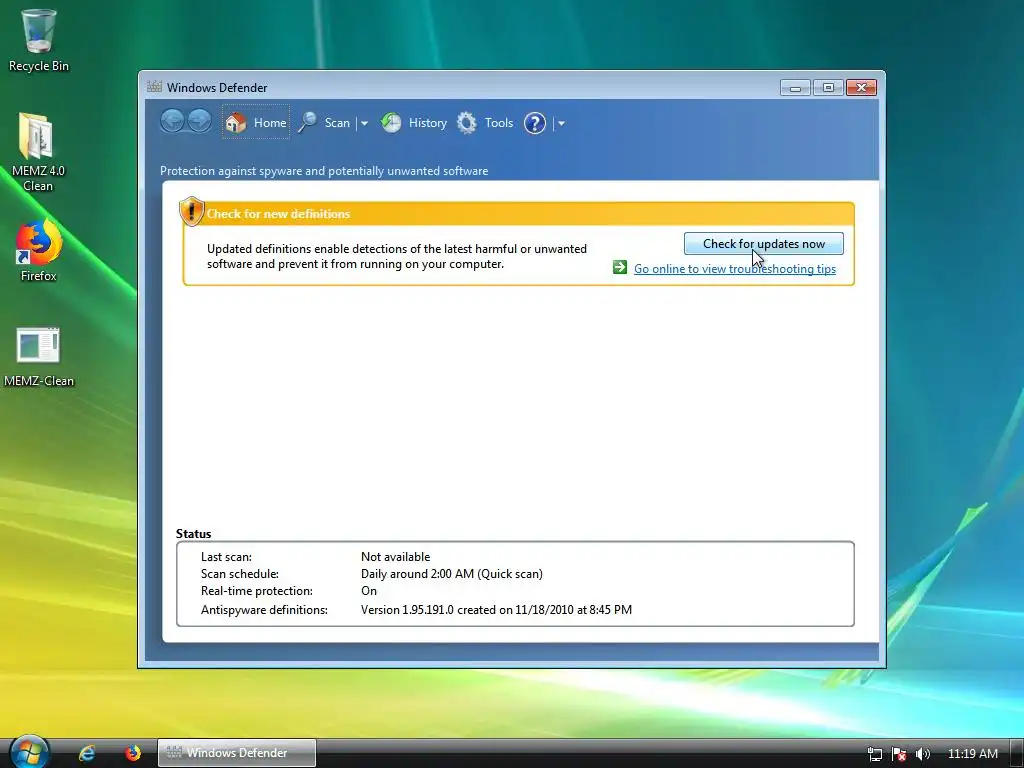Launch Firefox from quick launch bar
Image resolution: width=1024 pixels, height=768 pixels.
click(133, 753)
